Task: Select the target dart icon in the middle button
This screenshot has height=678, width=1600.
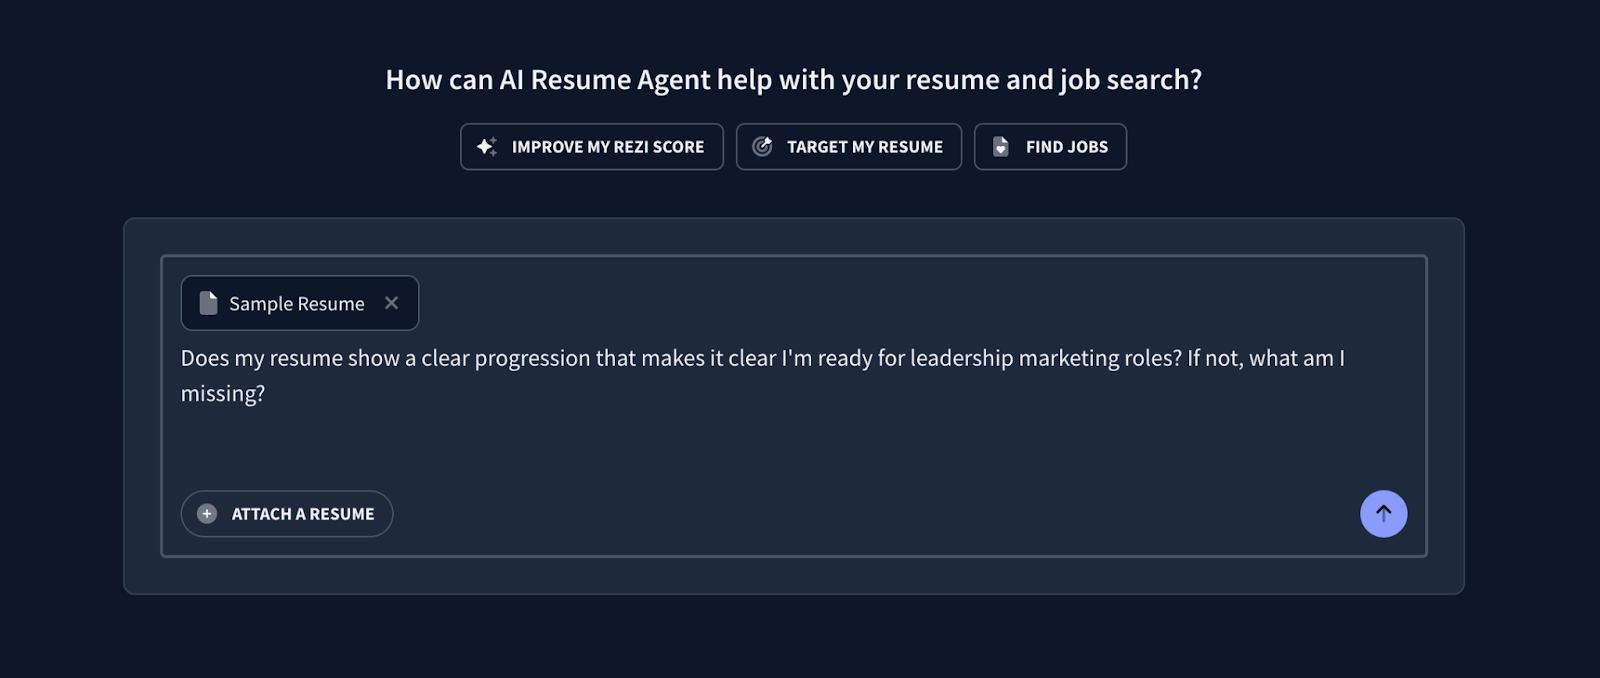Action: click(x=762, y=146)
